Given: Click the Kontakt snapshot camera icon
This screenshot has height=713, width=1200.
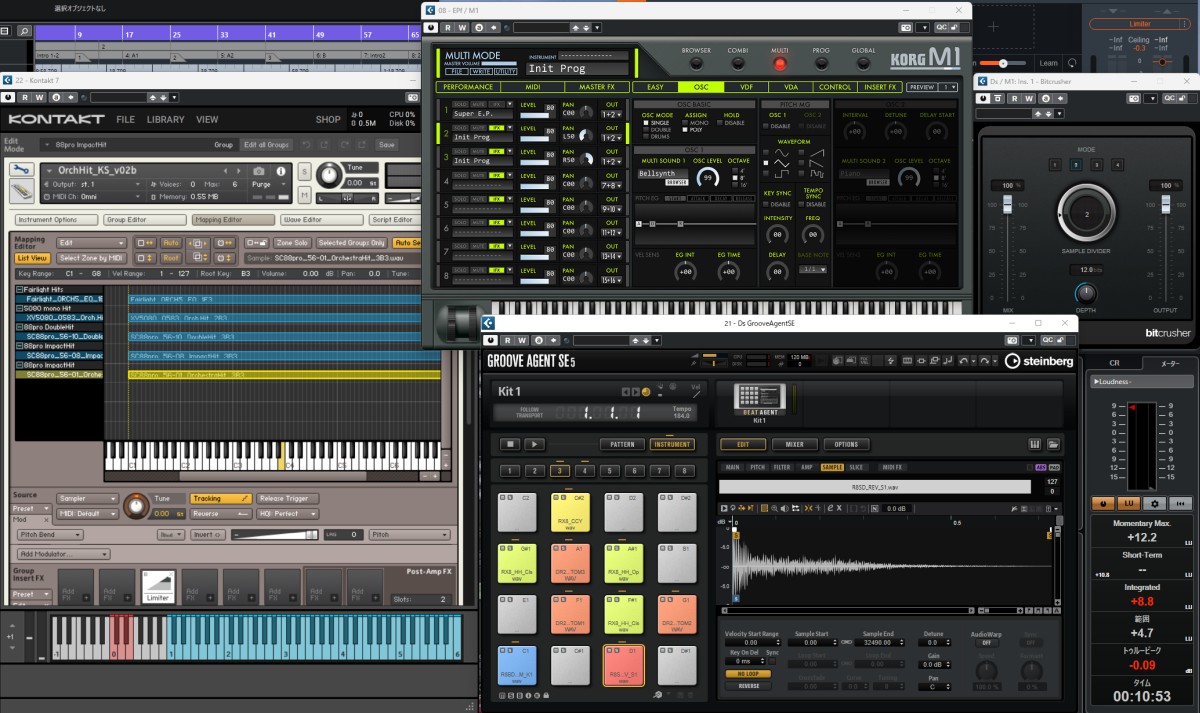Looking at the screenshot, I should tap(259, 171).
